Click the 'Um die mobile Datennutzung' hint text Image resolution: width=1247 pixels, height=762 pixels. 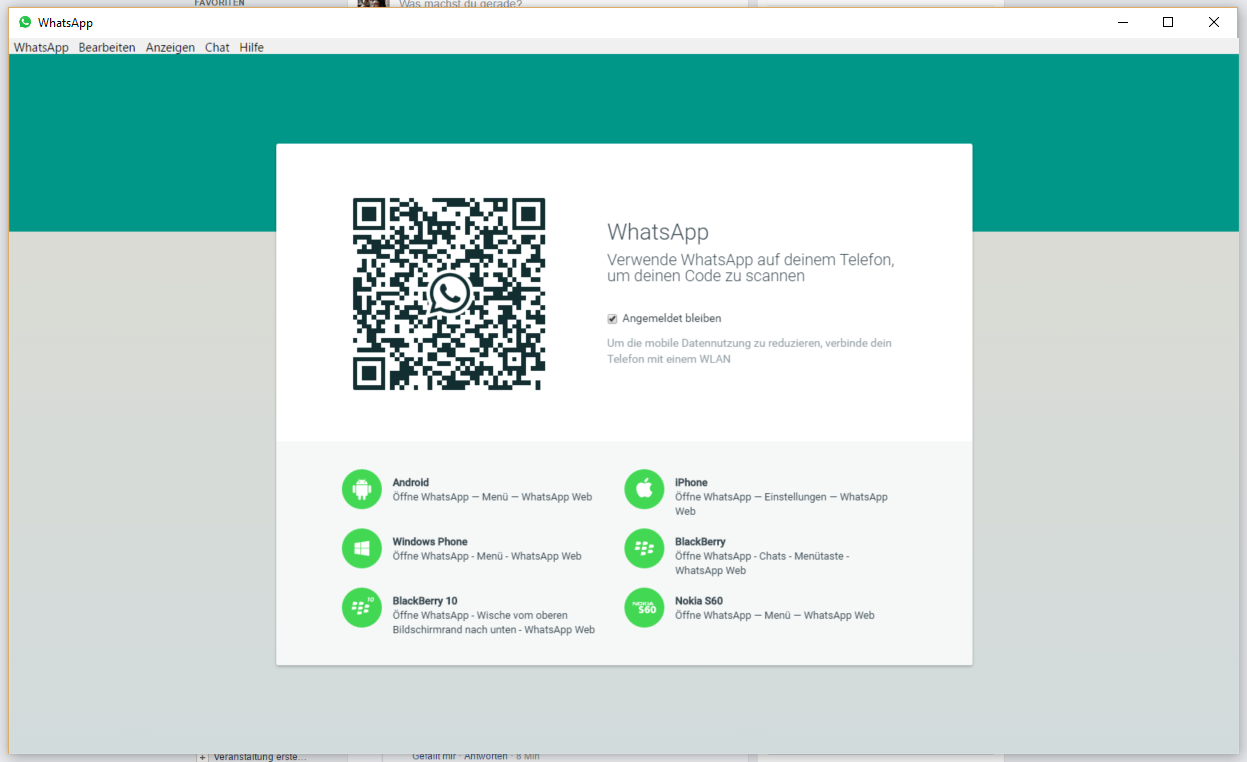coord(749,350)
